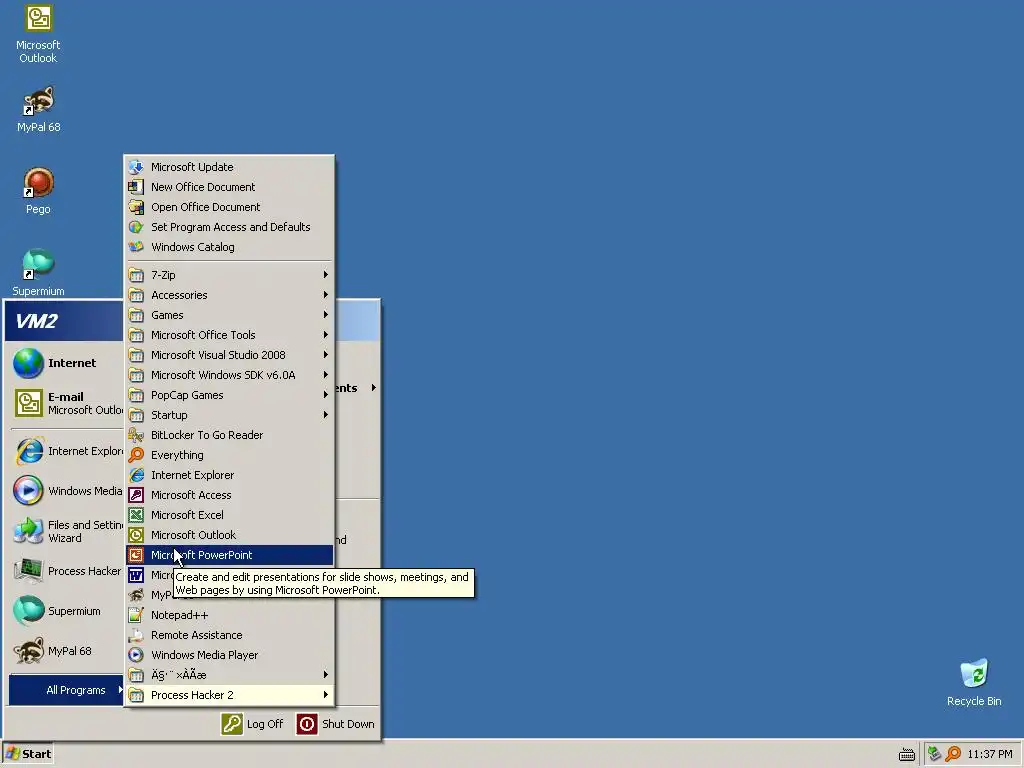Open Files and Settings Wizard from Start menu
The image size is (1024, 768).
66,531
